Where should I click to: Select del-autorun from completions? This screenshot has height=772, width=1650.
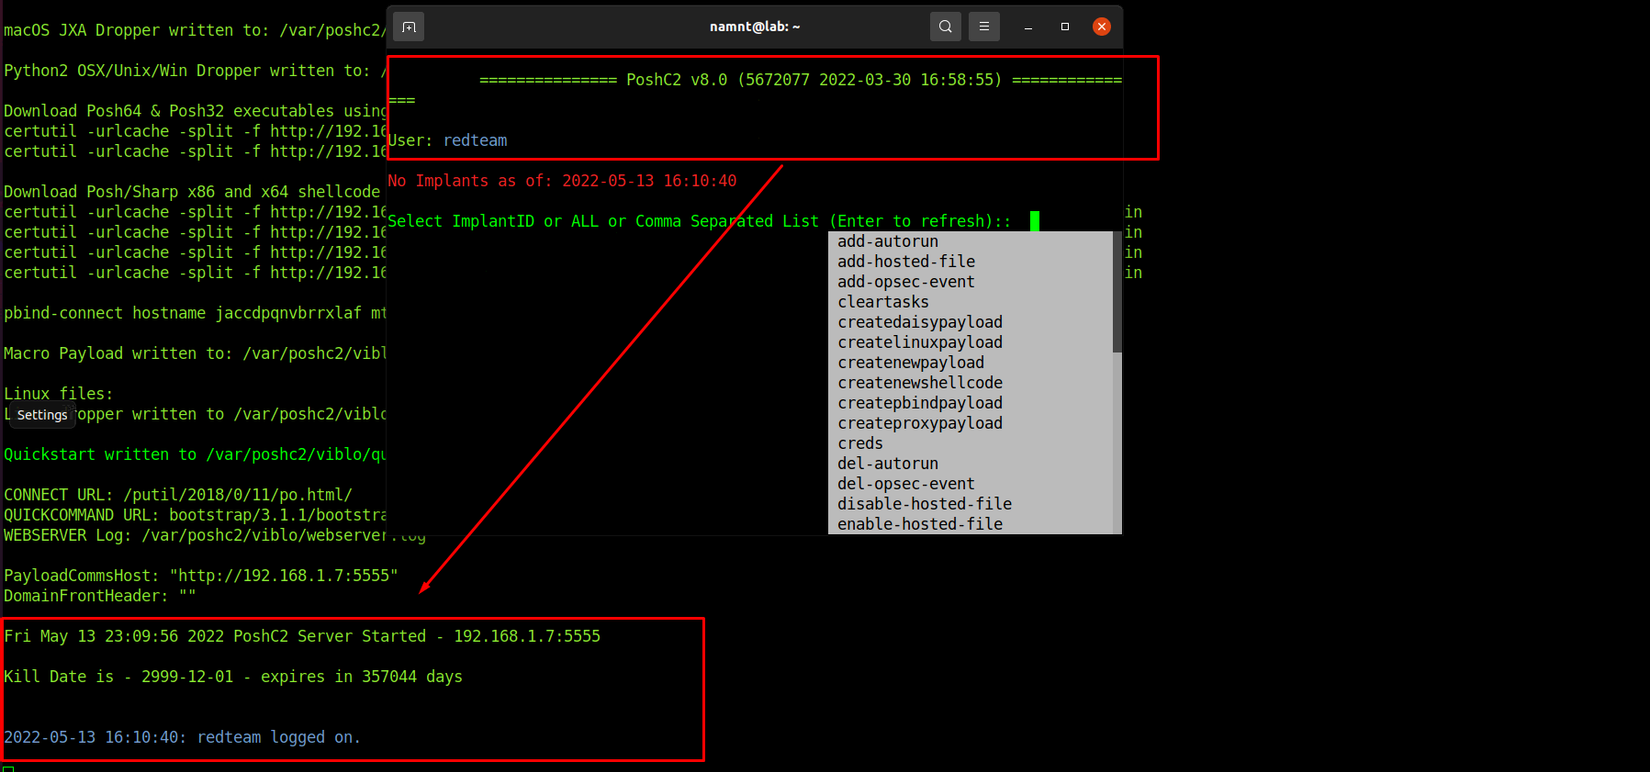(x=970, y=464)
